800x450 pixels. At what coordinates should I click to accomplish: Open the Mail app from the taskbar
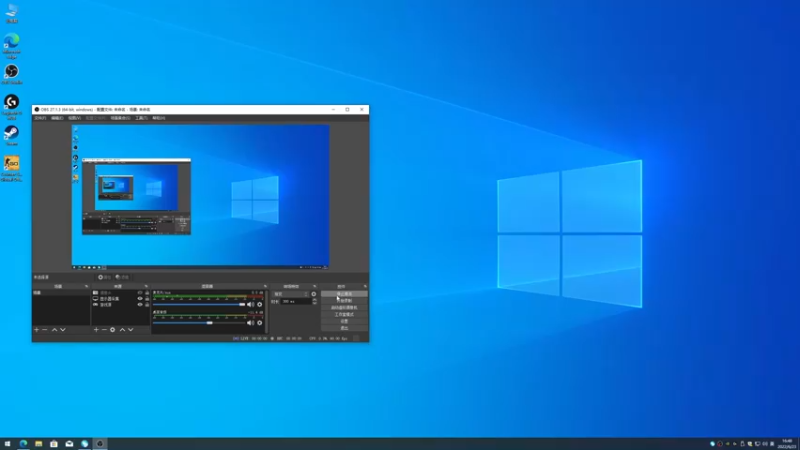pyautogui.click(x=69, y=444)
